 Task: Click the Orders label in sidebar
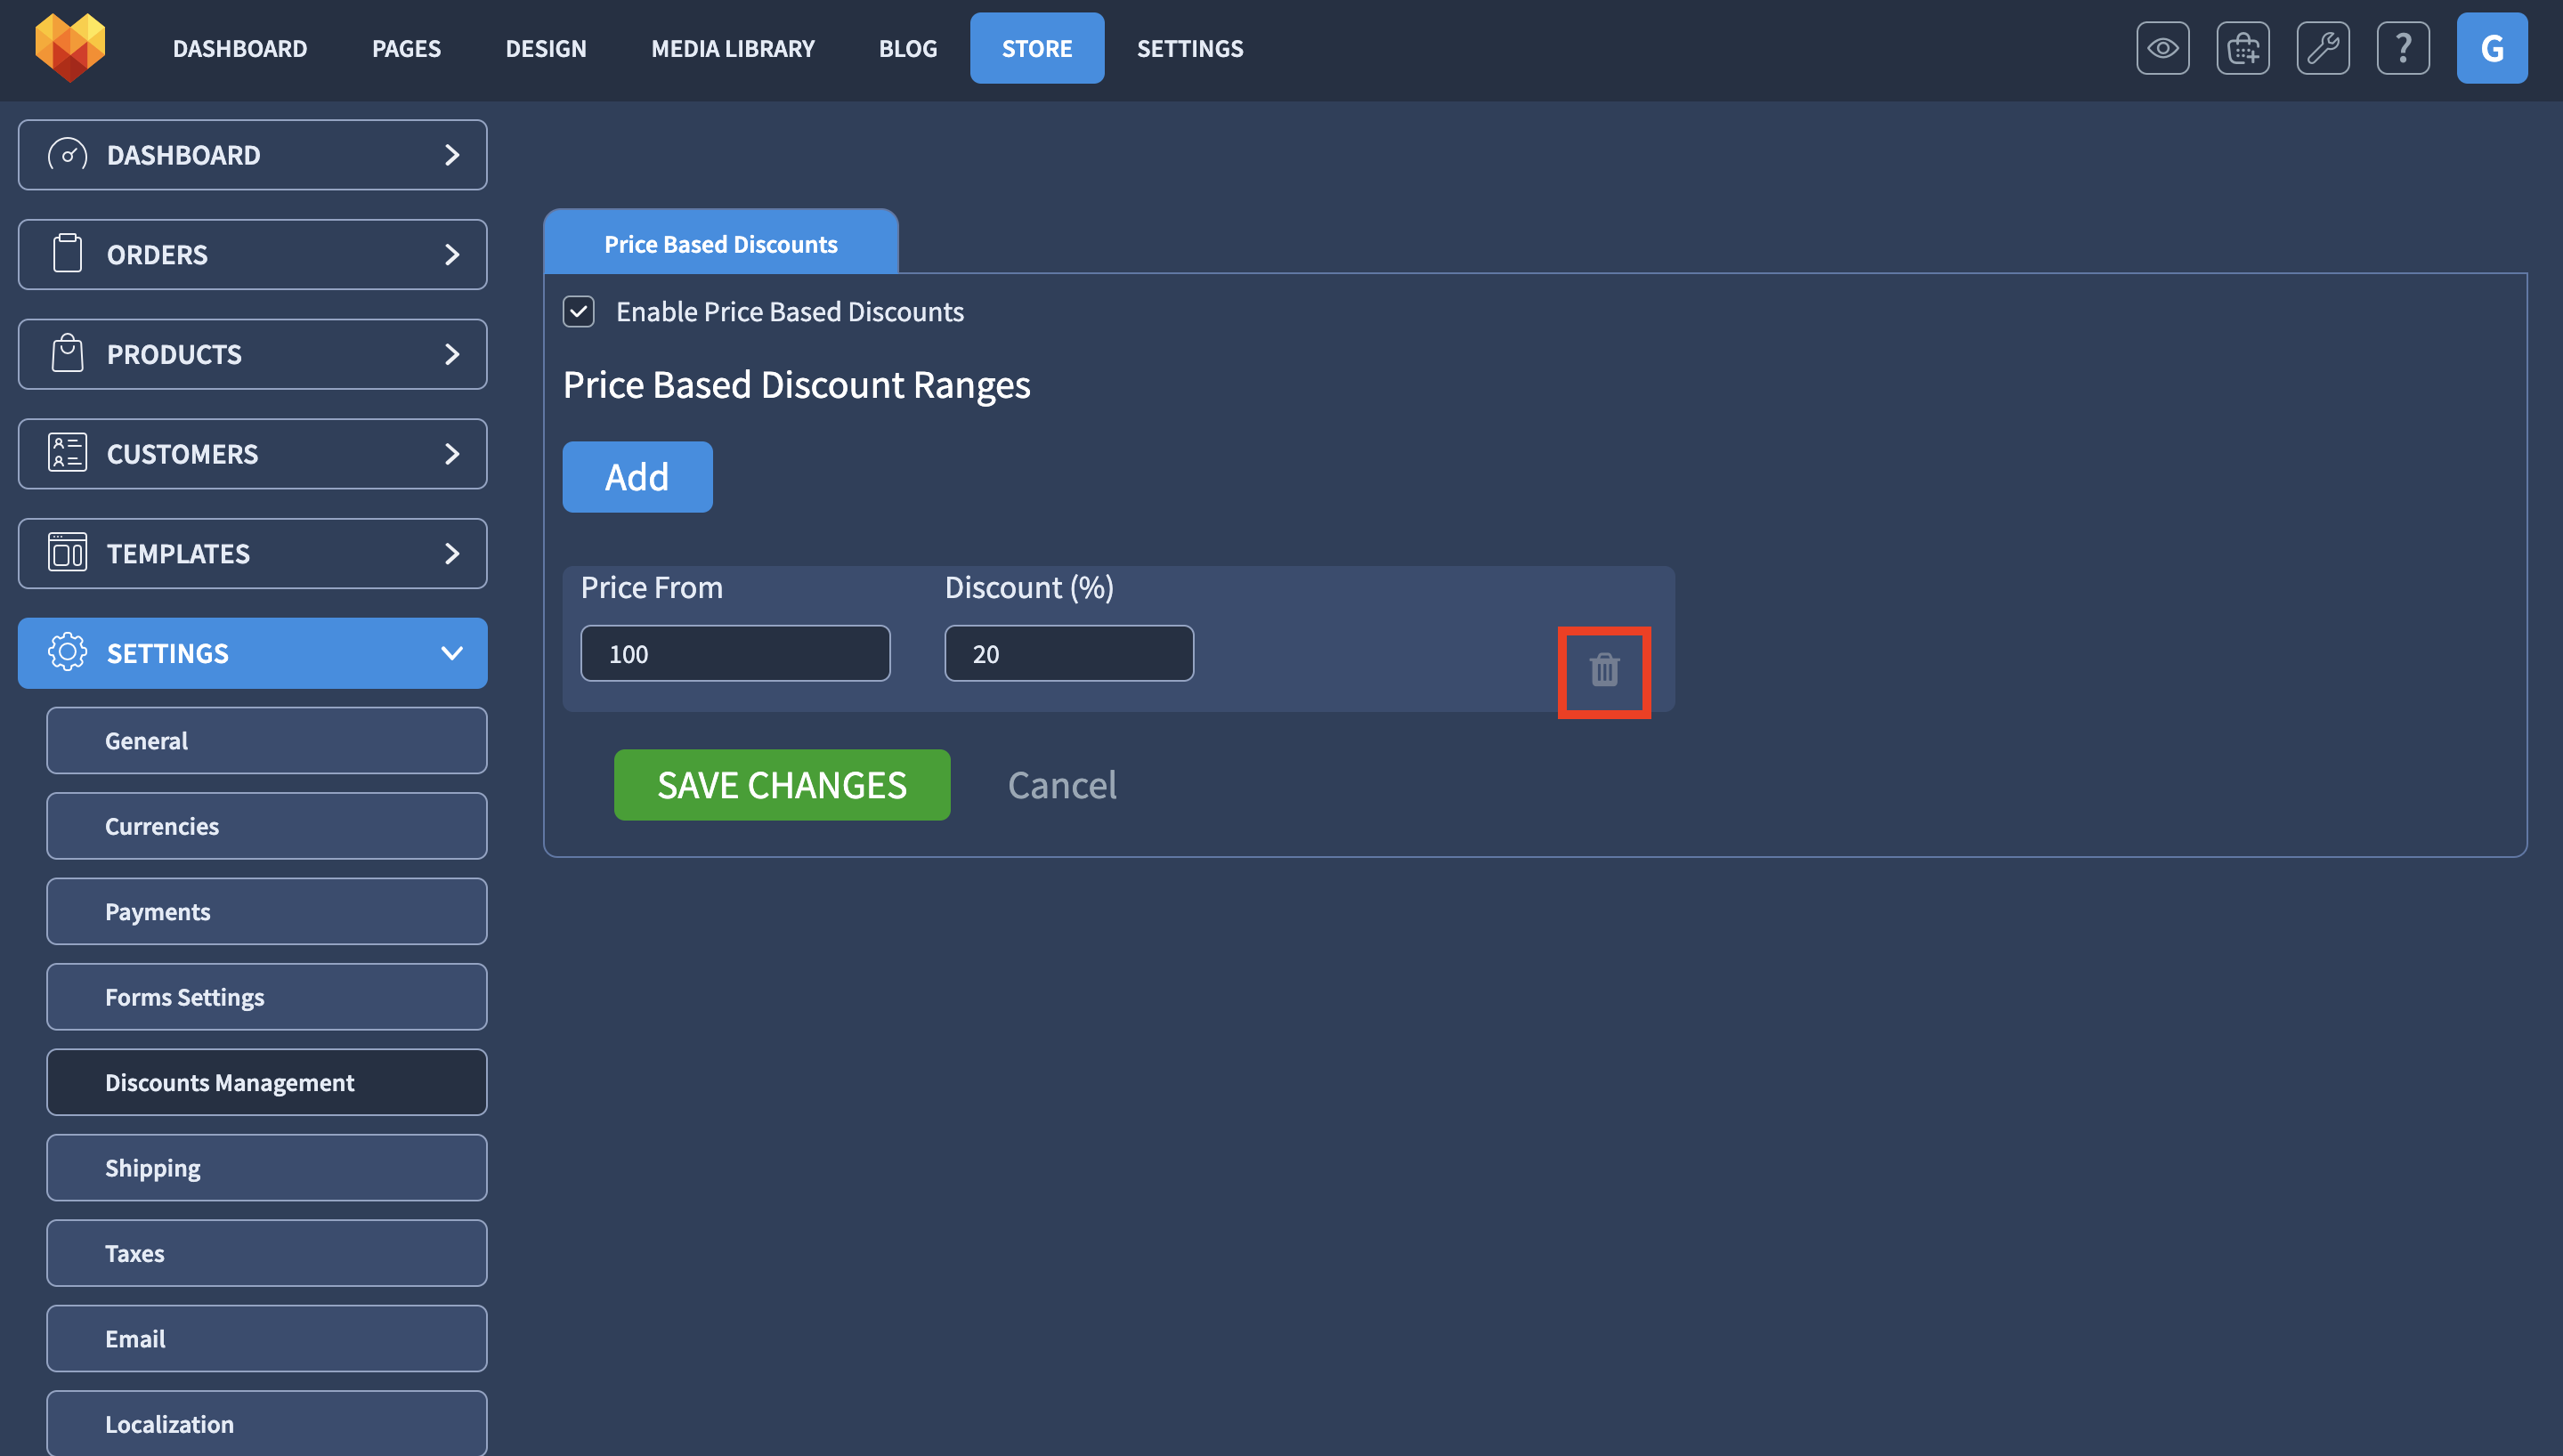click(x=157, y=255)
